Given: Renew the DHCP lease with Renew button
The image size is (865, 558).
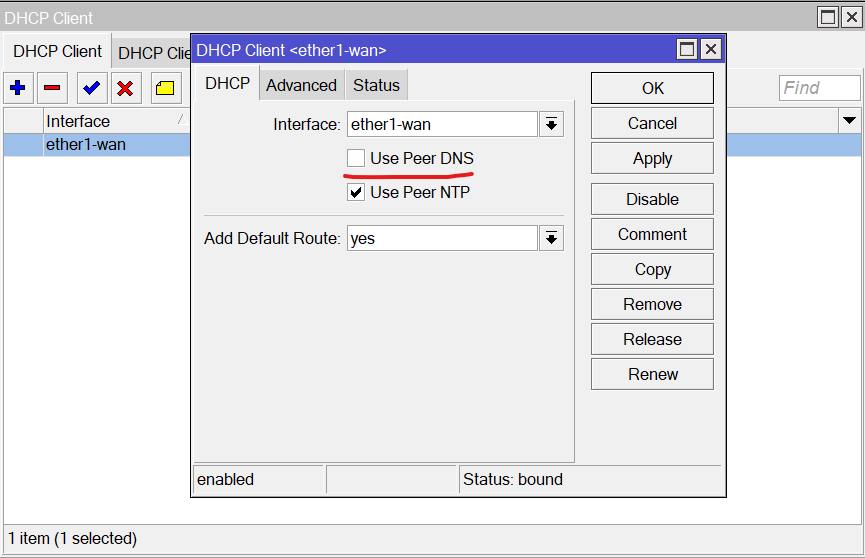Looking at the screenshot, I should click(x=652, y=374).
